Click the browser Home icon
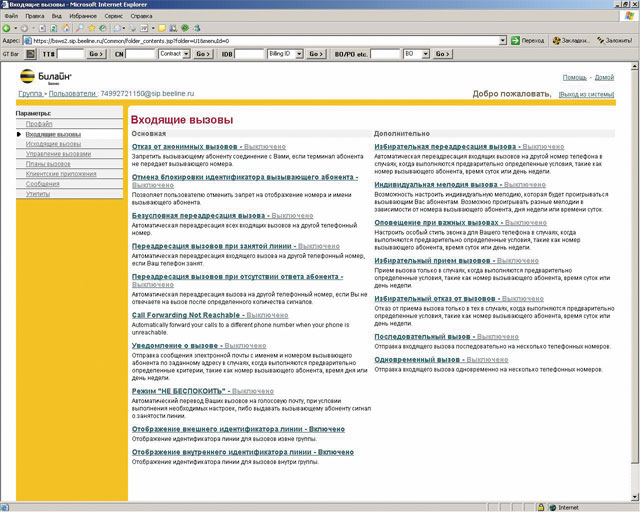This screenshot has width=640, height=512. coord(66,28)
